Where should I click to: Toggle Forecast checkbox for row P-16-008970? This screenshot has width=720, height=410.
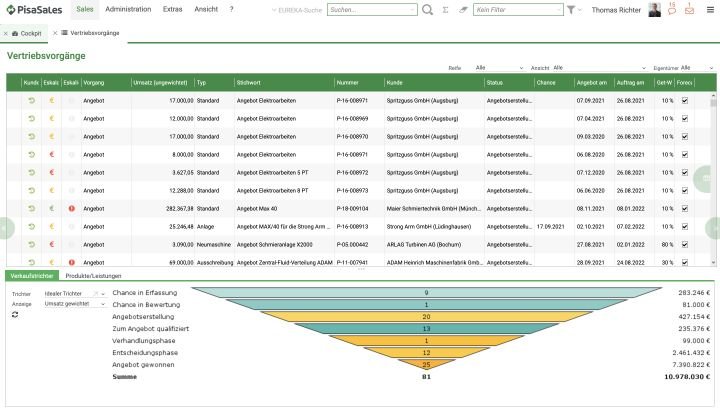click(x=685, y=136)
